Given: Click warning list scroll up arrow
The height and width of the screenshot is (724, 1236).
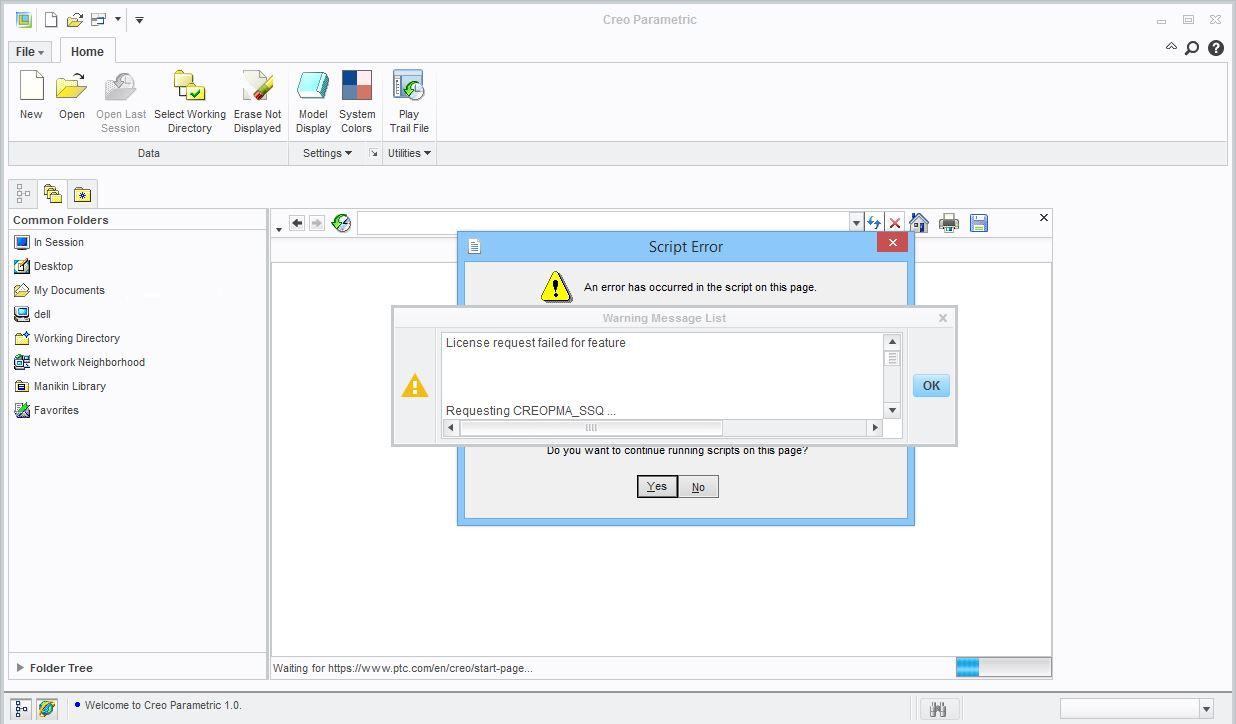Looking at the screenshot, I should (x=893, y=342).
